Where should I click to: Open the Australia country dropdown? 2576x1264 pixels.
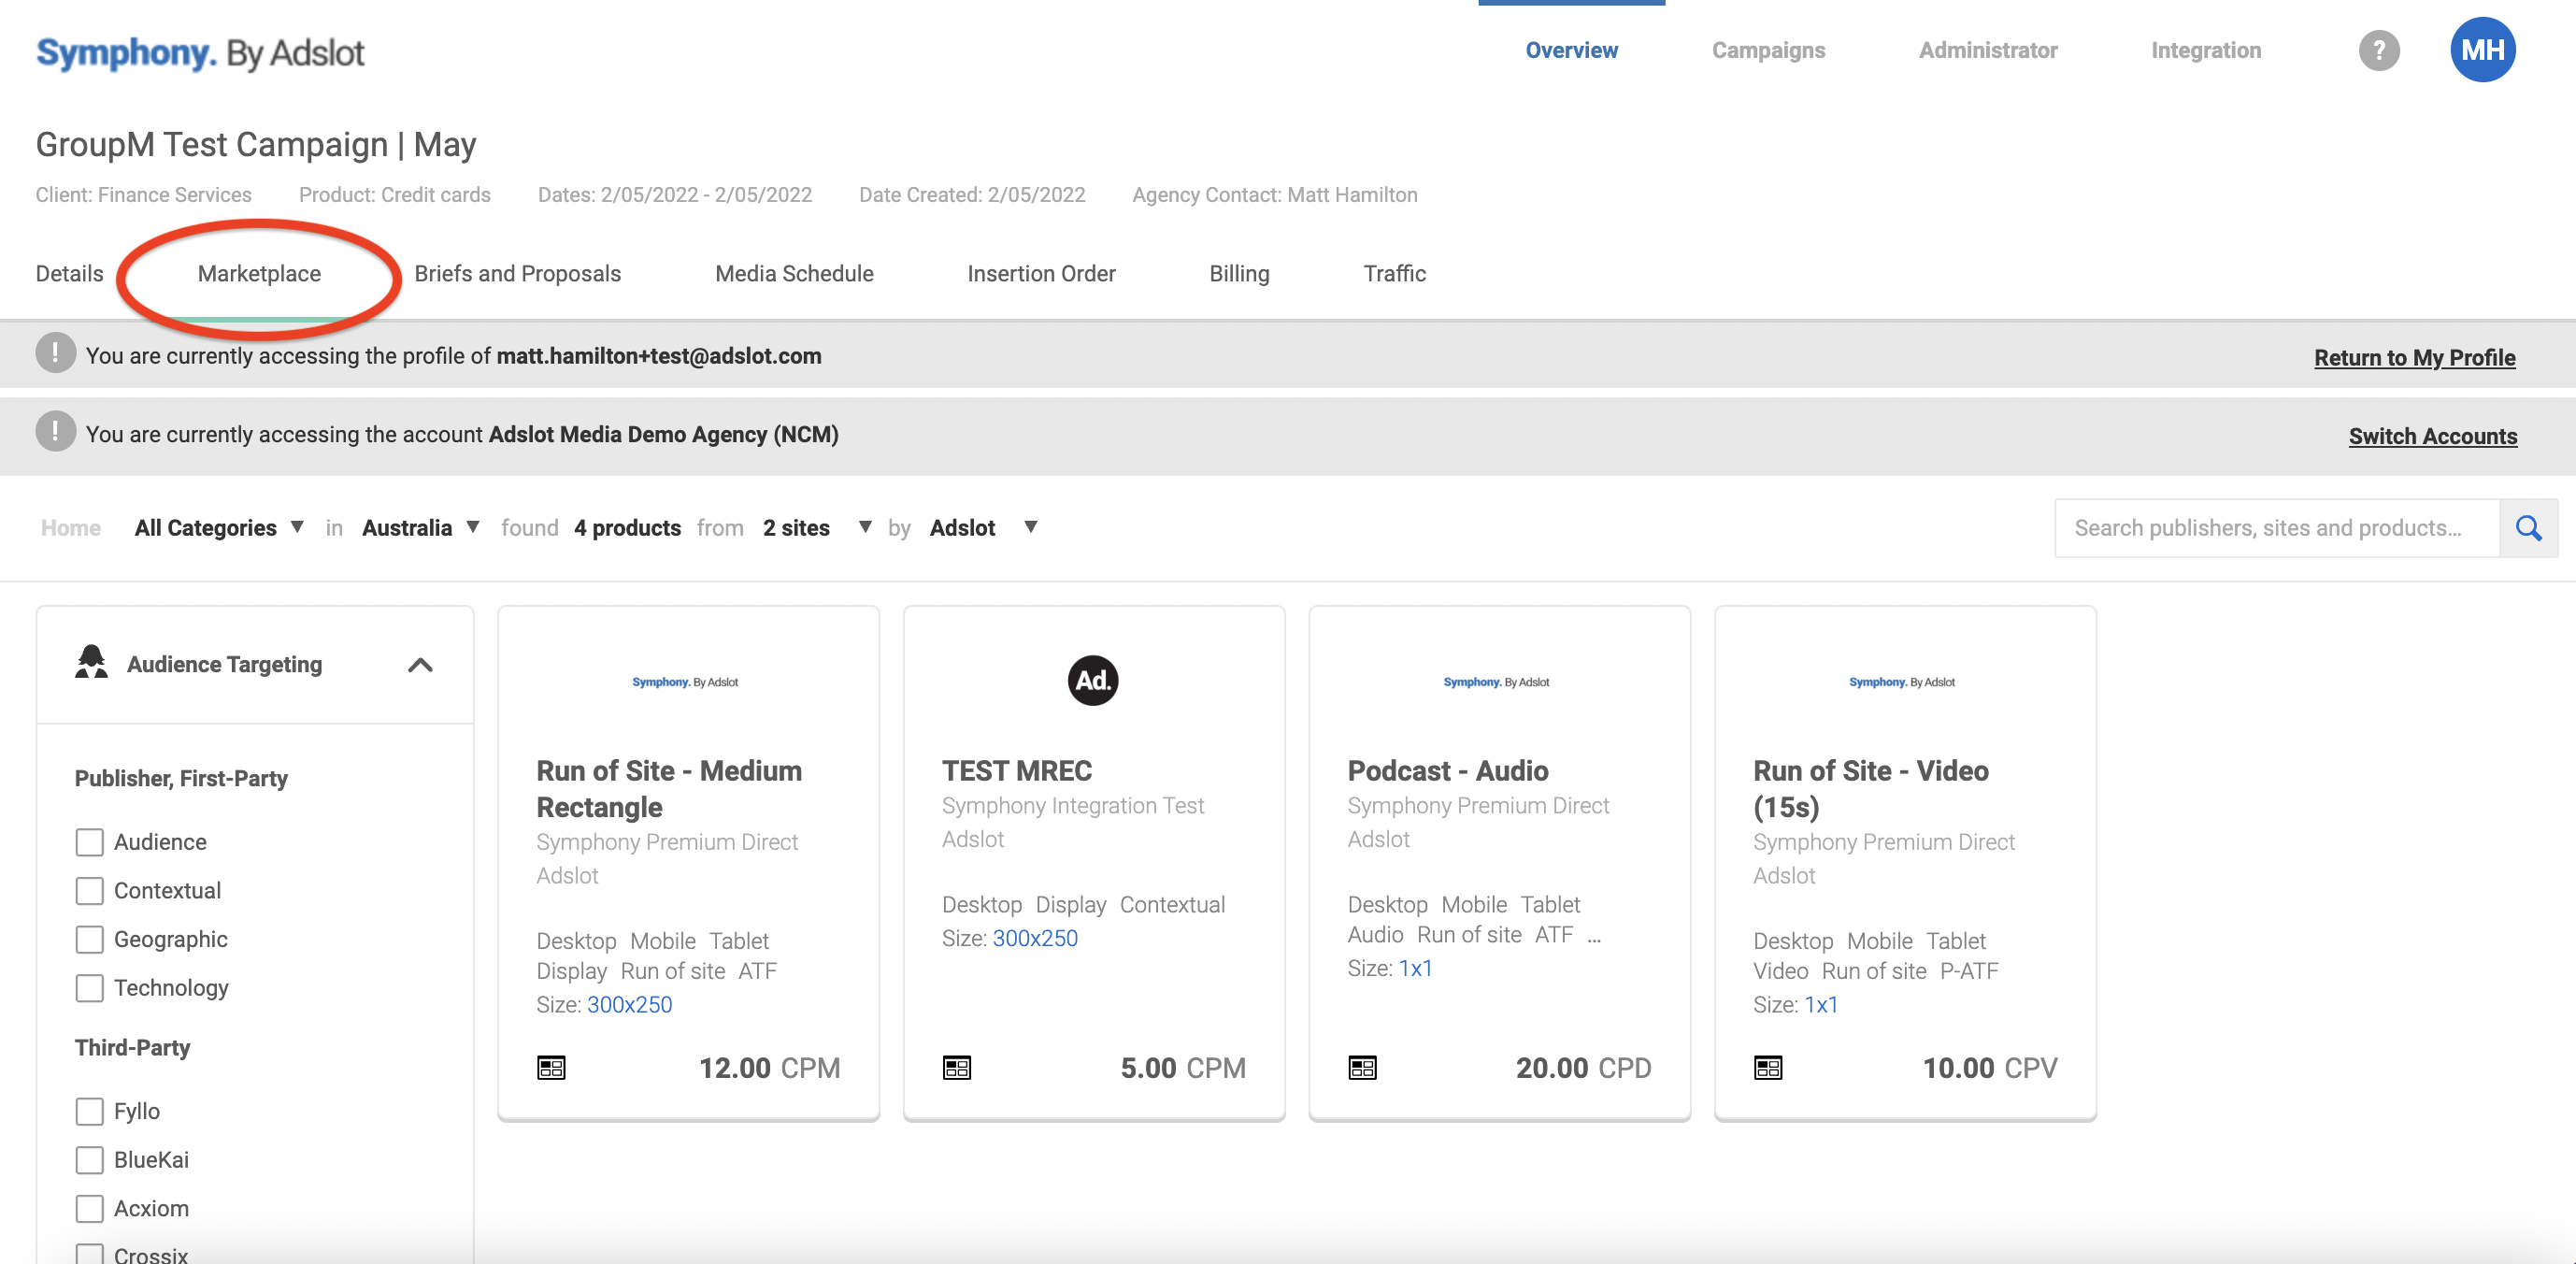tap(421, 528)
